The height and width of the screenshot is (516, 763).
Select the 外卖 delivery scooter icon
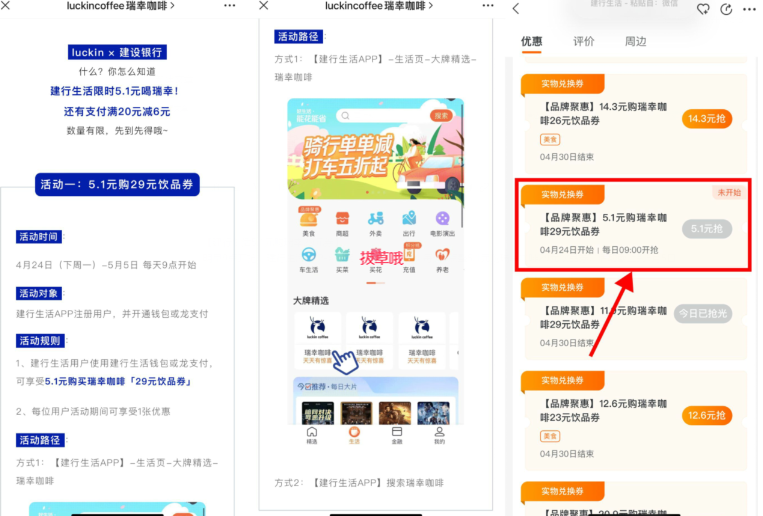pos(375,219)
